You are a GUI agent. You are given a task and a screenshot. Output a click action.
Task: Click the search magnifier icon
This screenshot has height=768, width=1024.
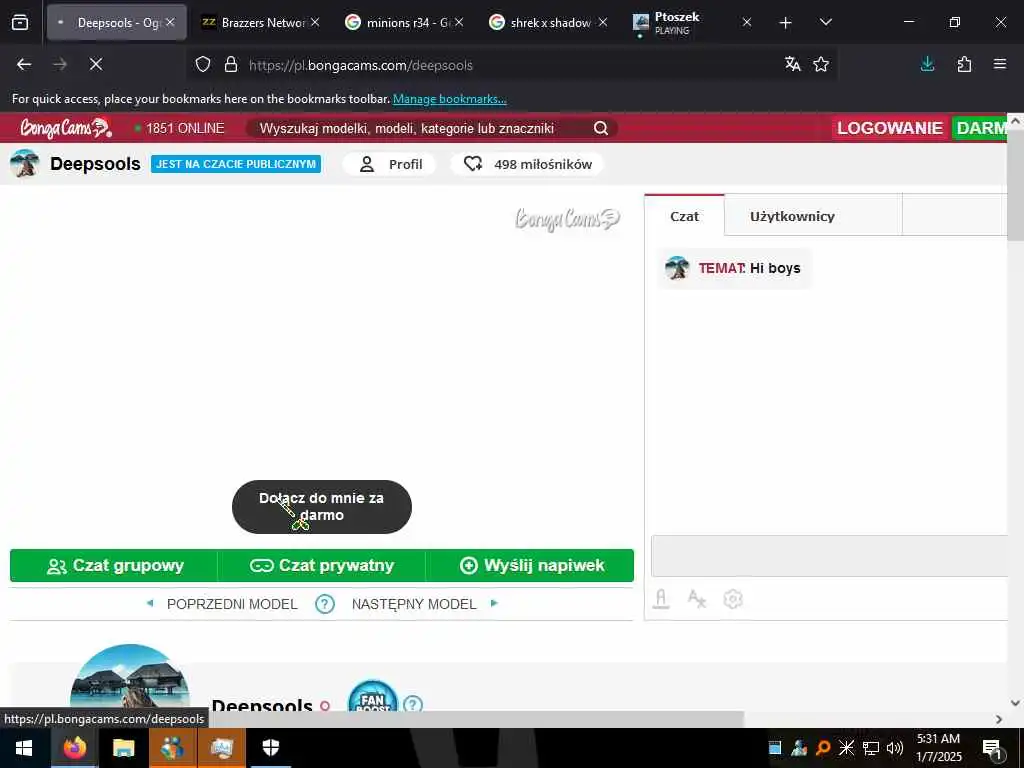click(x=601, y=128)
